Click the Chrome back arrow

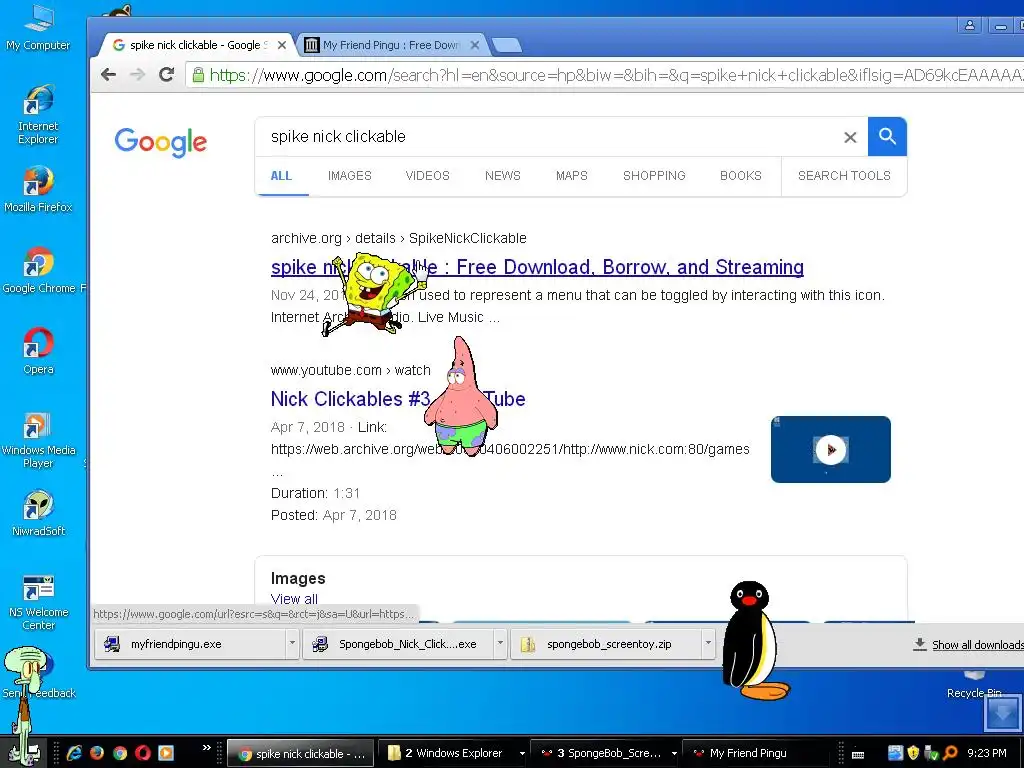pyautogui.click(x=108, y=74)
